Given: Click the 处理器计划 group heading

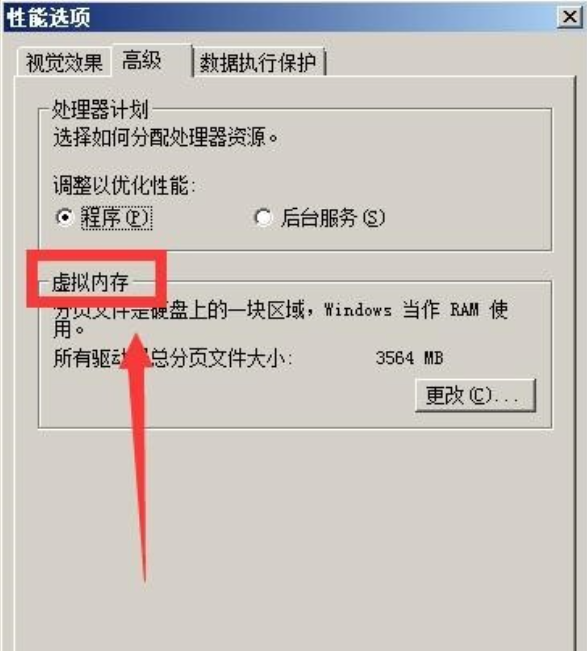Looking at the screenshot, I should click(x=100, y=110).
